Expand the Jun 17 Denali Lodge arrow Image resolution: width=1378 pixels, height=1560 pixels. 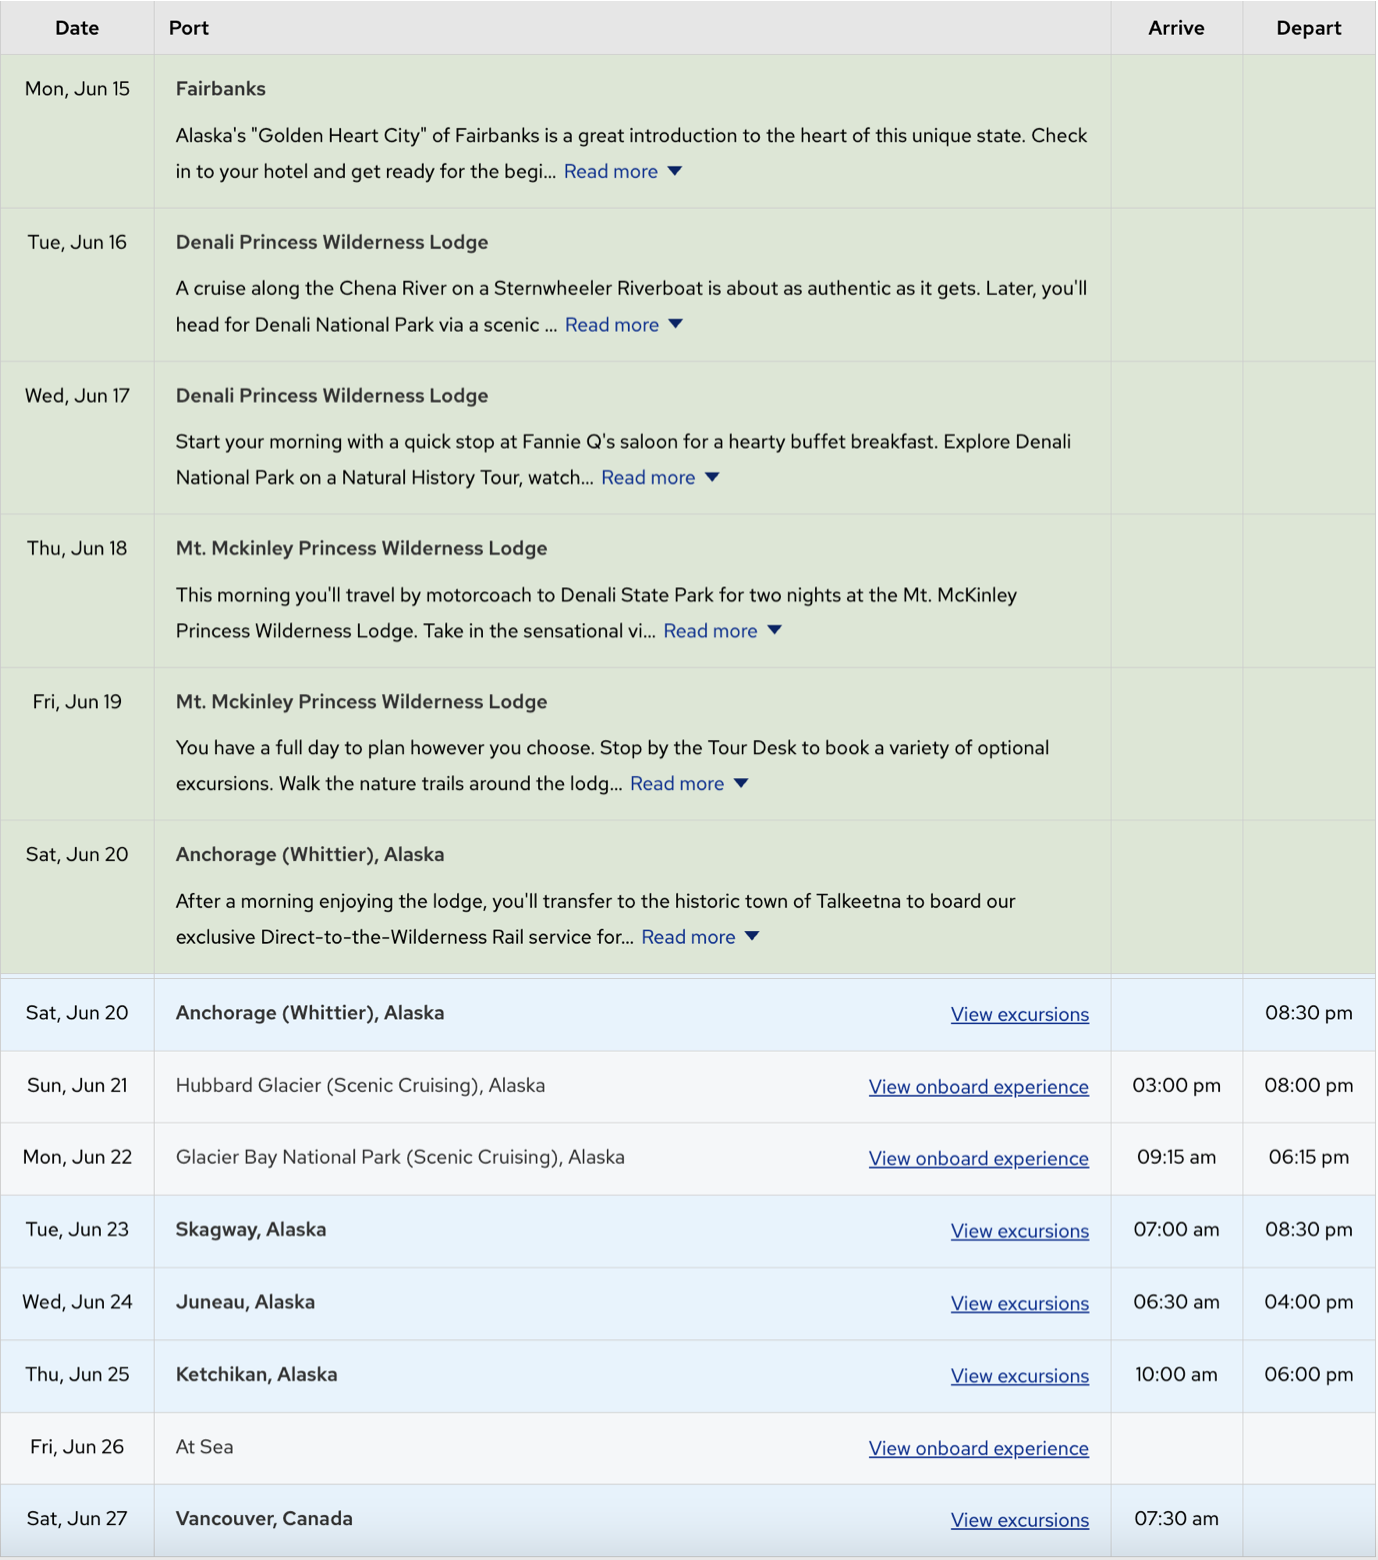[712, 477]
